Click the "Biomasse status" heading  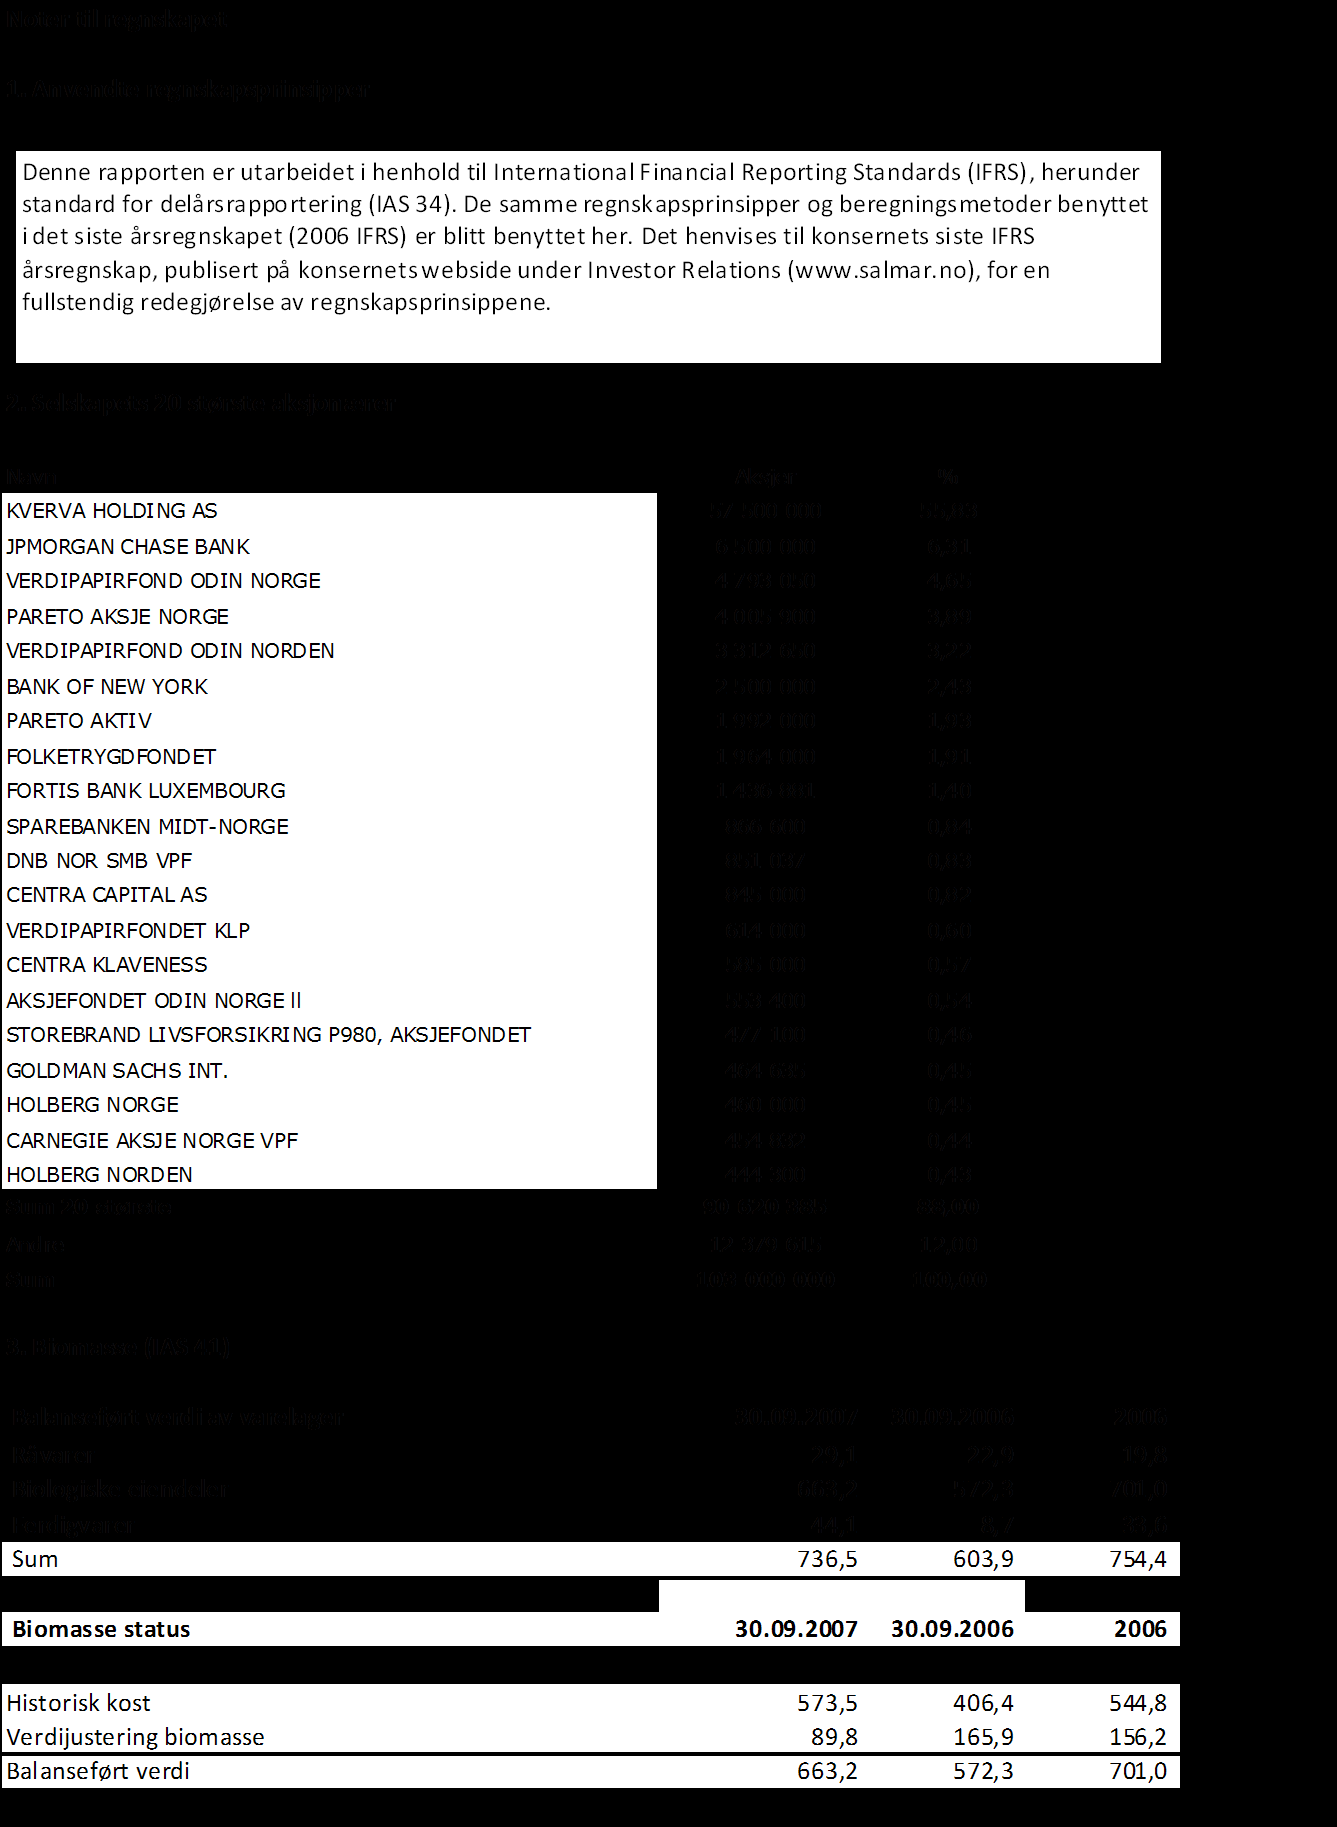101,1630
